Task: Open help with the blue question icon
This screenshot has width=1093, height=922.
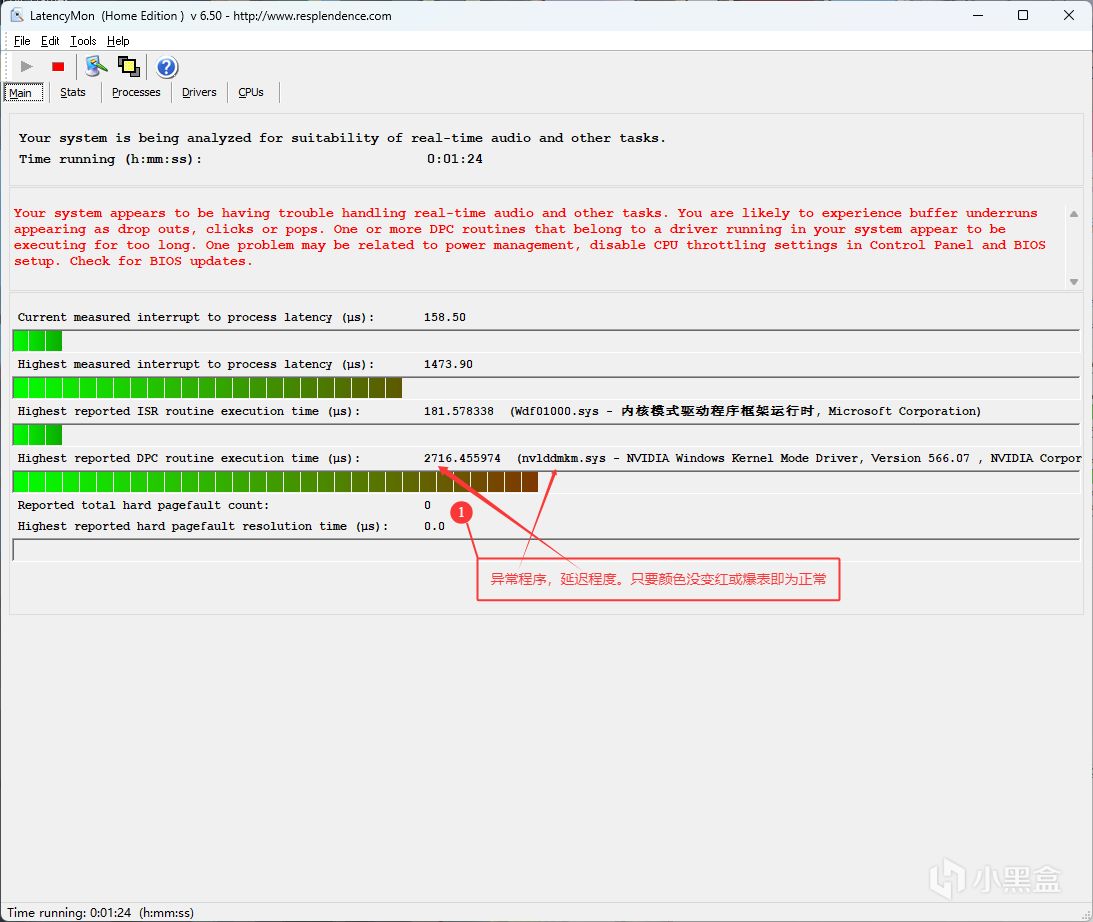Action: [x=167, y=67]
